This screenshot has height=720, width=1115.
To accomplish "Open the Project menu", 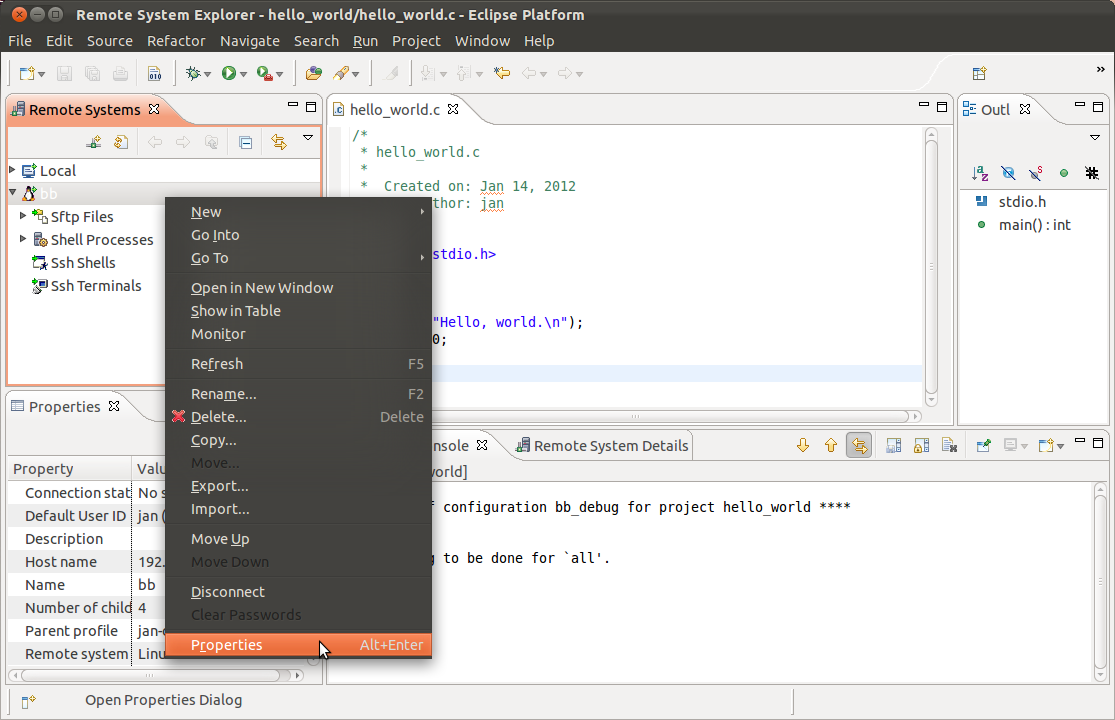I will click(416, 41).
